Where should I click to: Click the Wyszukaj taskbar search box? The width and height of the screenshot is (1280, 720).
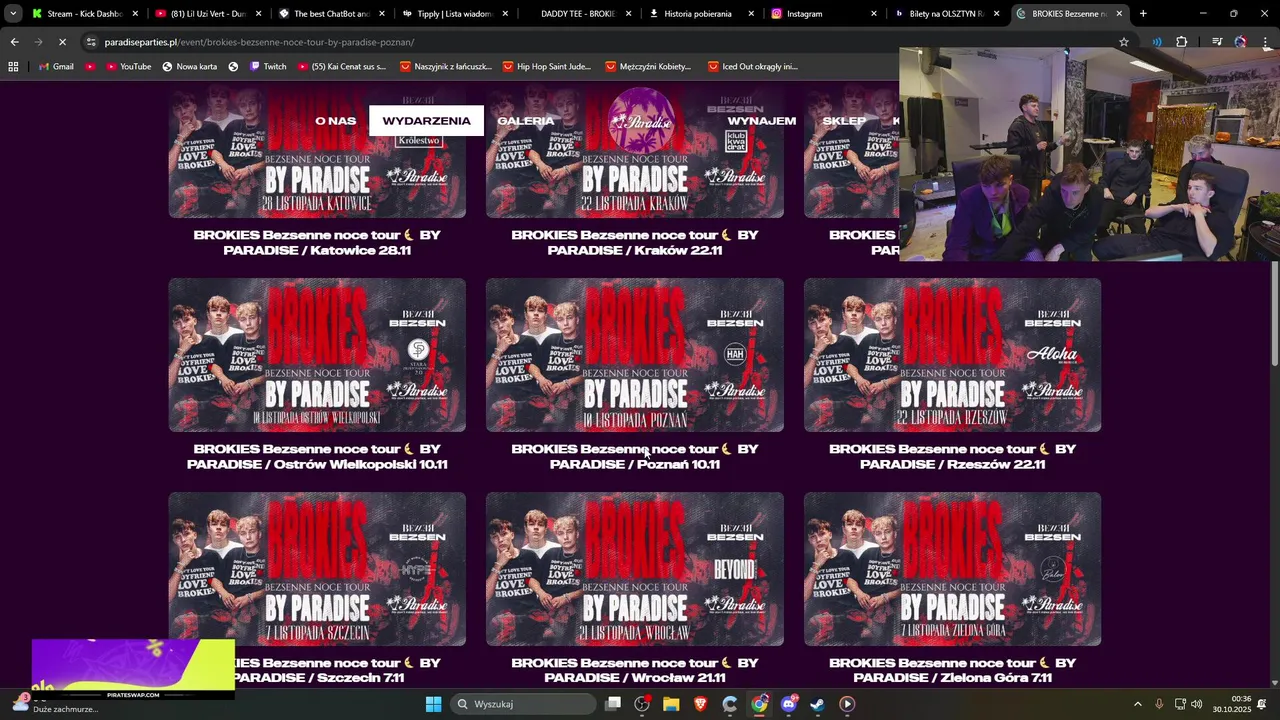524,704
